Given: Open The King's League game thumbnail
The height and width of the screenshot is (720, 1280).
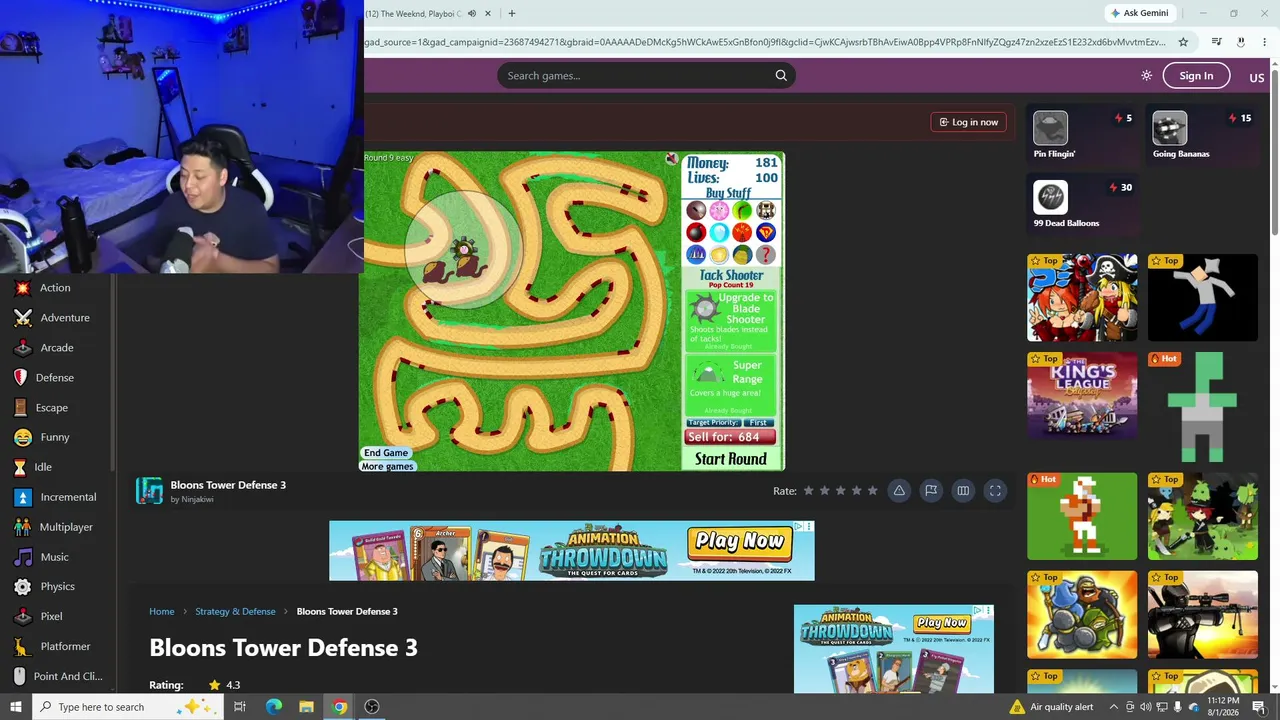Looking at the screenshot, I should pyautogui.click(x=1082, y=395).
